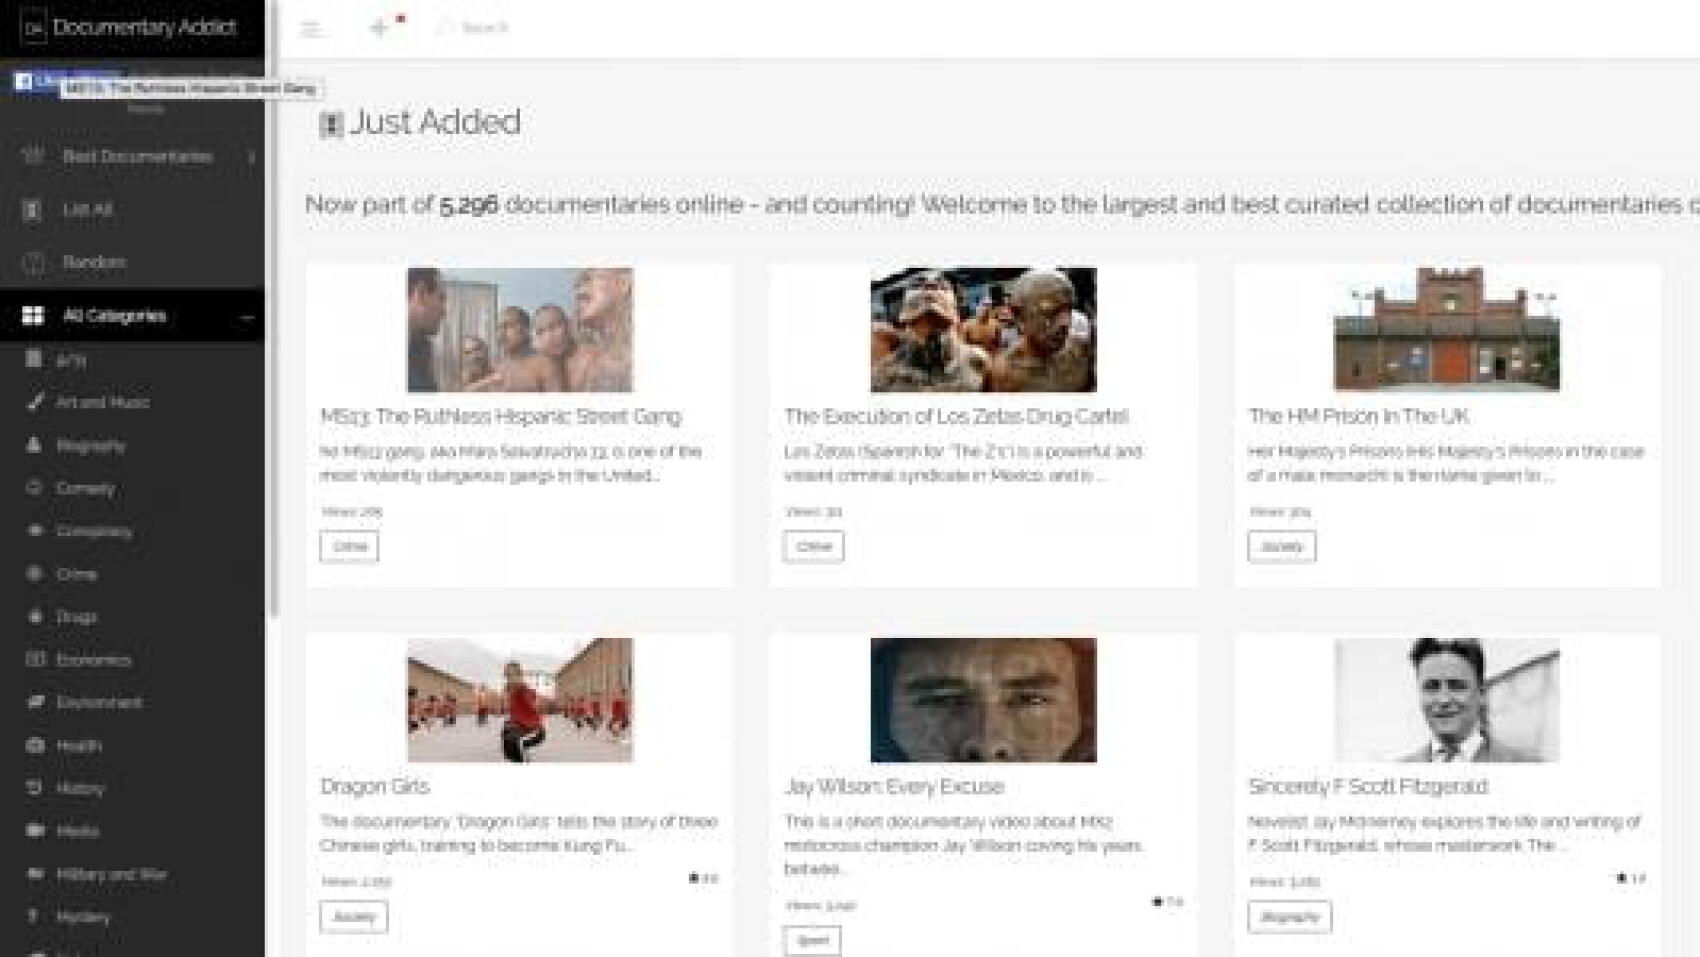Click the Sport tag under Jay Wilson
This screenshot has width=1700, height=957.
[x=812, y=940]
